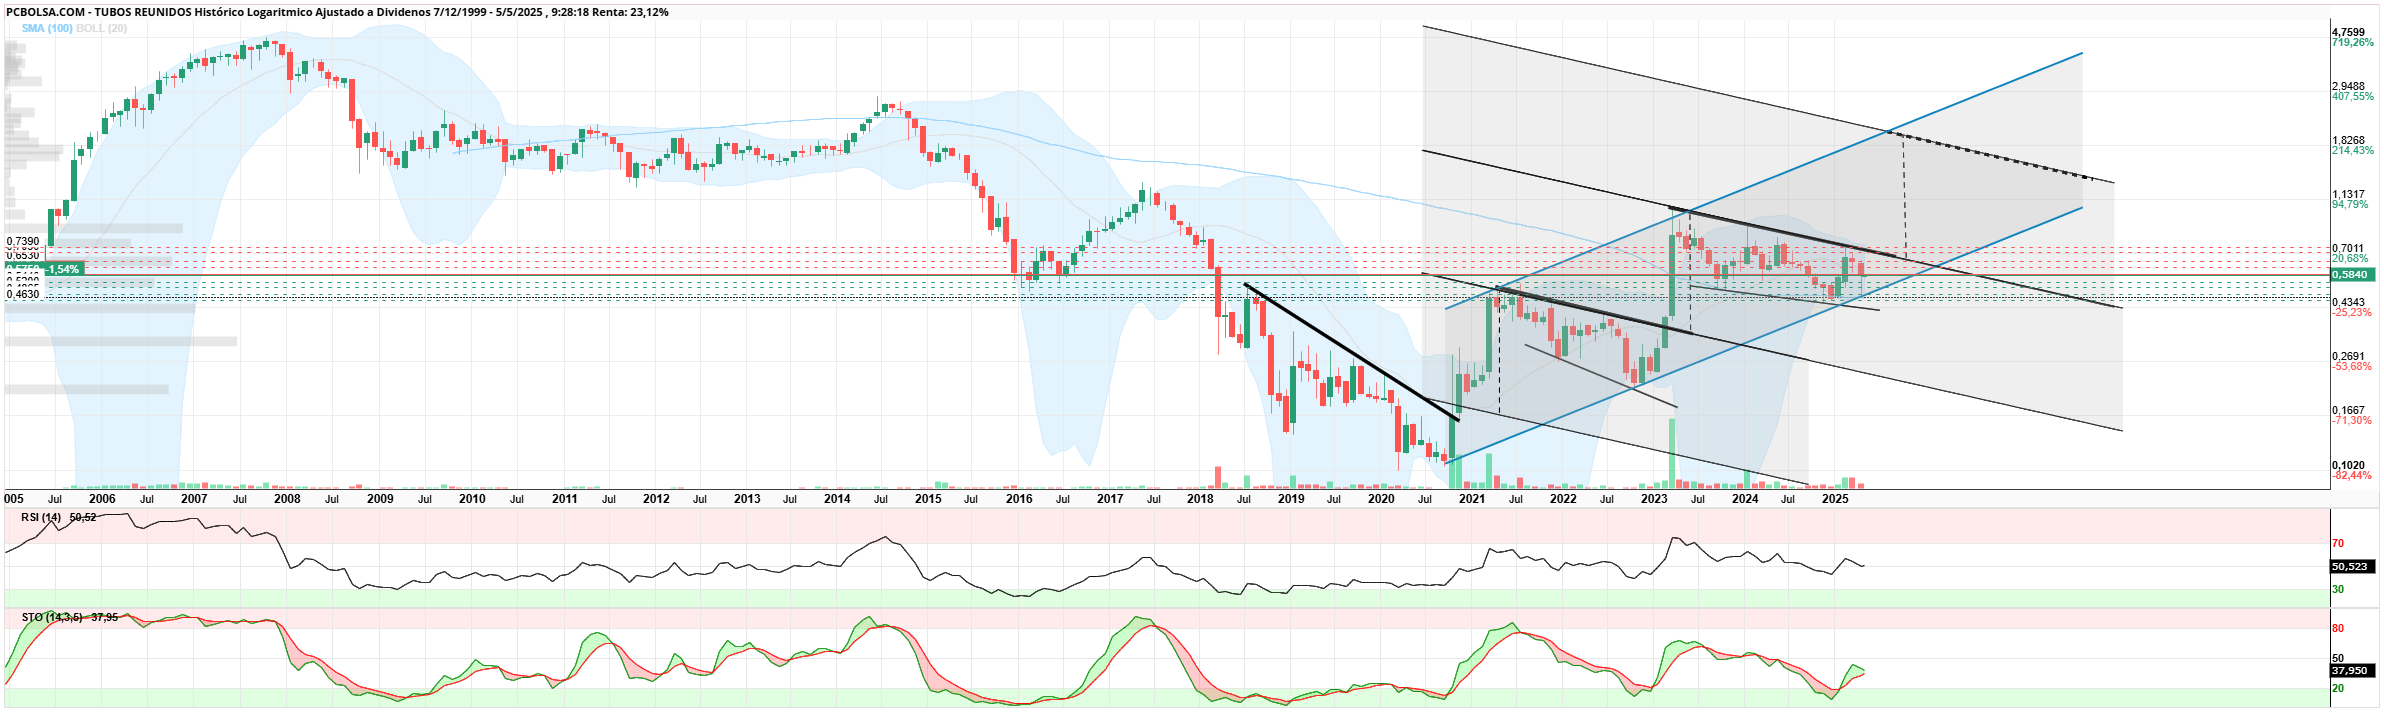This screenshot has width=2384, height=712.
Task: Click the 2006 label on time axis
Action: [102, 498]
